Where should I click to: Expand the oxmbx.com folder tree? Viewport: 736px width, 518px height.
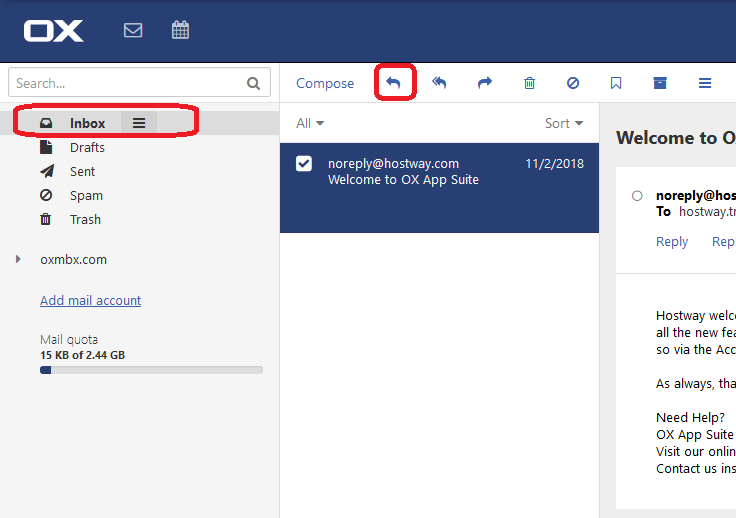[18, 259]
